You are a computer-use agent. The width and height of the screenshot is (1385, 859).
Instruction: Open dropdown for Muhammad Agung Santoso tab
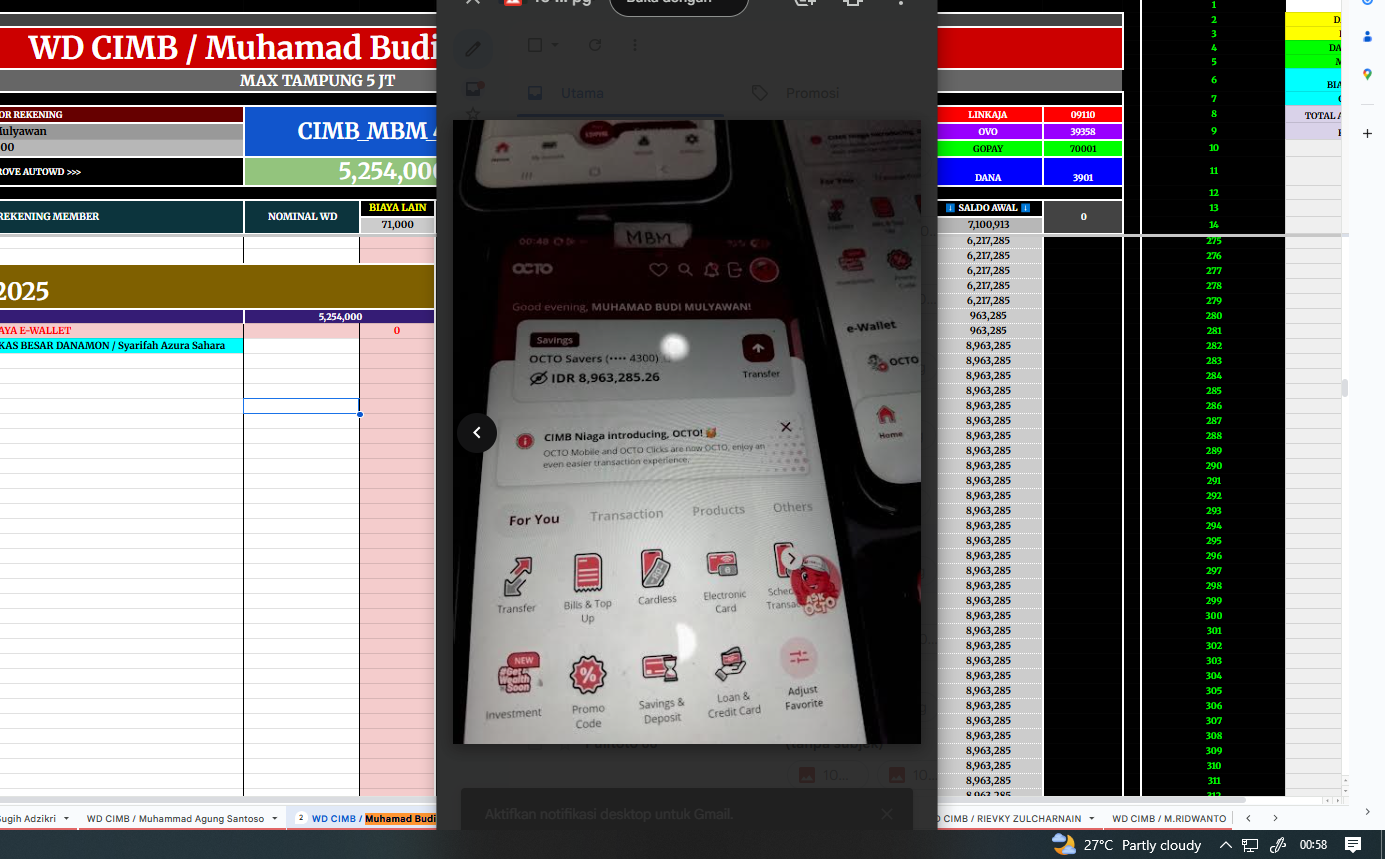pos(275,818)
